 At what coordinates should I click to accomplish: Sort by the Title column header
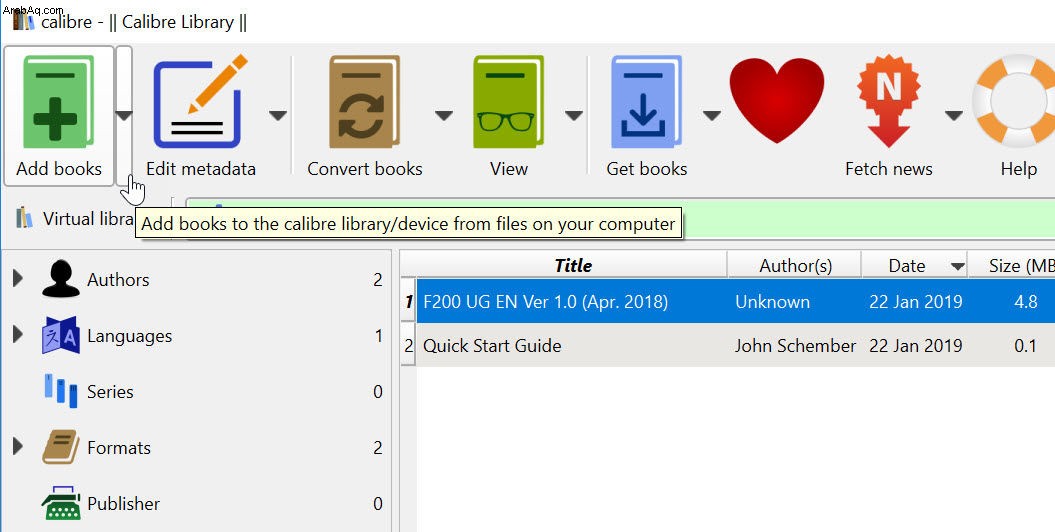click(572, 266)
